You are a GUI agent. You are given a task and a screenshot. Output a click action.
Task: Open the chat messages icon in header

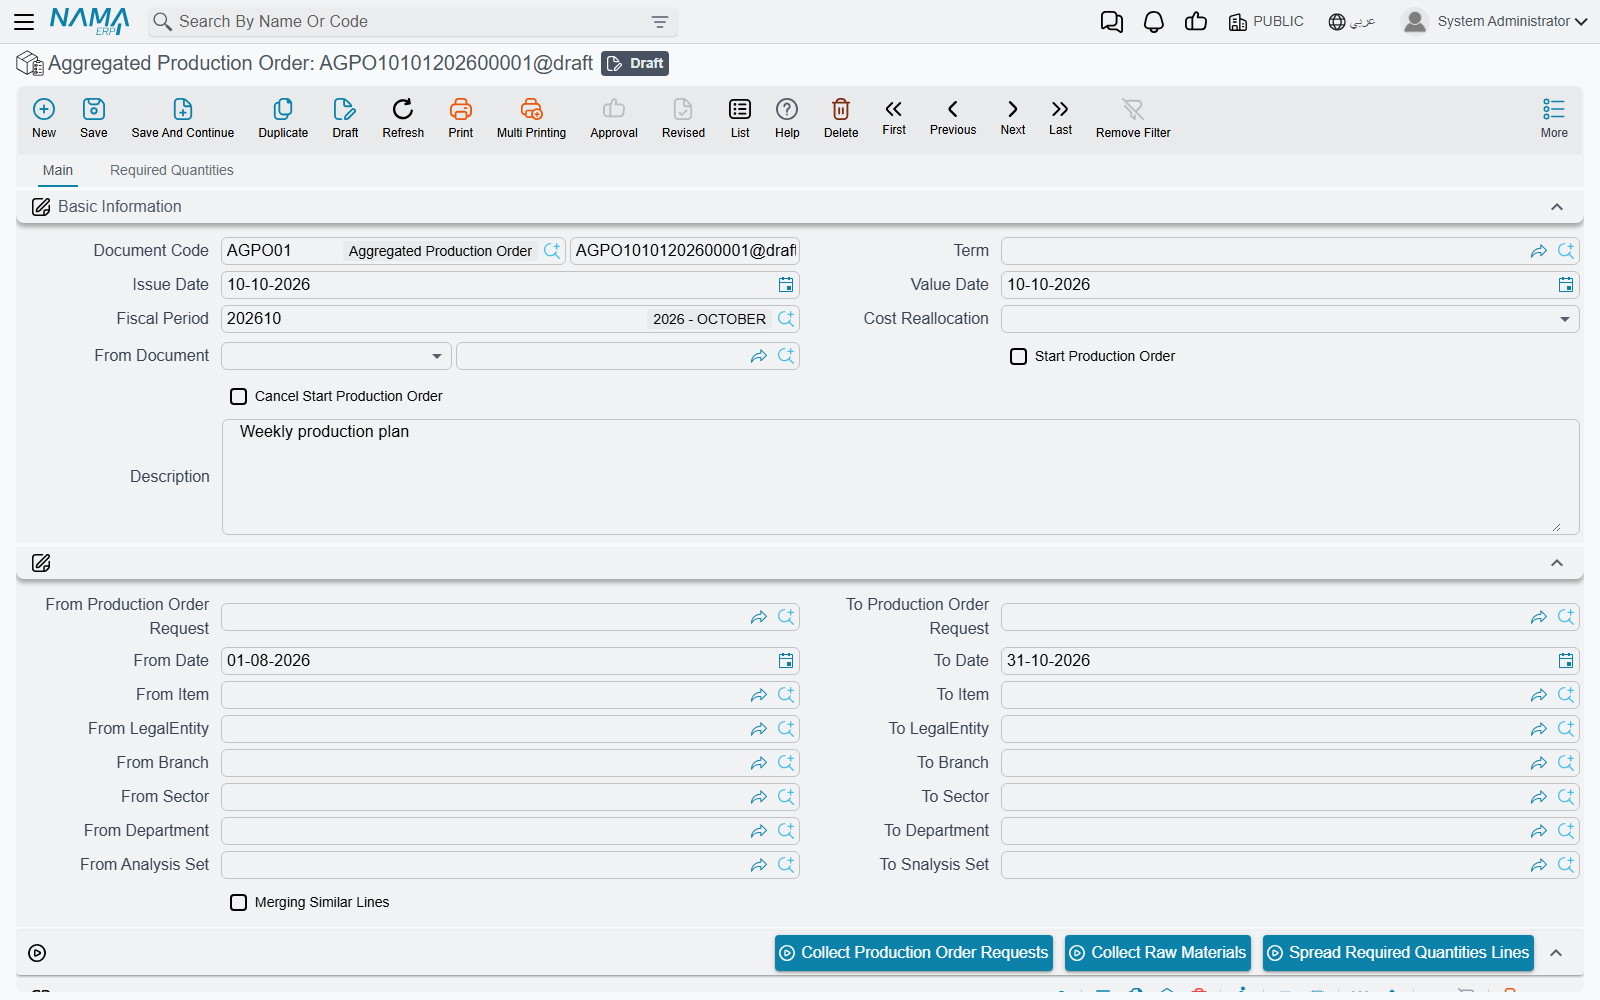[x=1112, y=22]
